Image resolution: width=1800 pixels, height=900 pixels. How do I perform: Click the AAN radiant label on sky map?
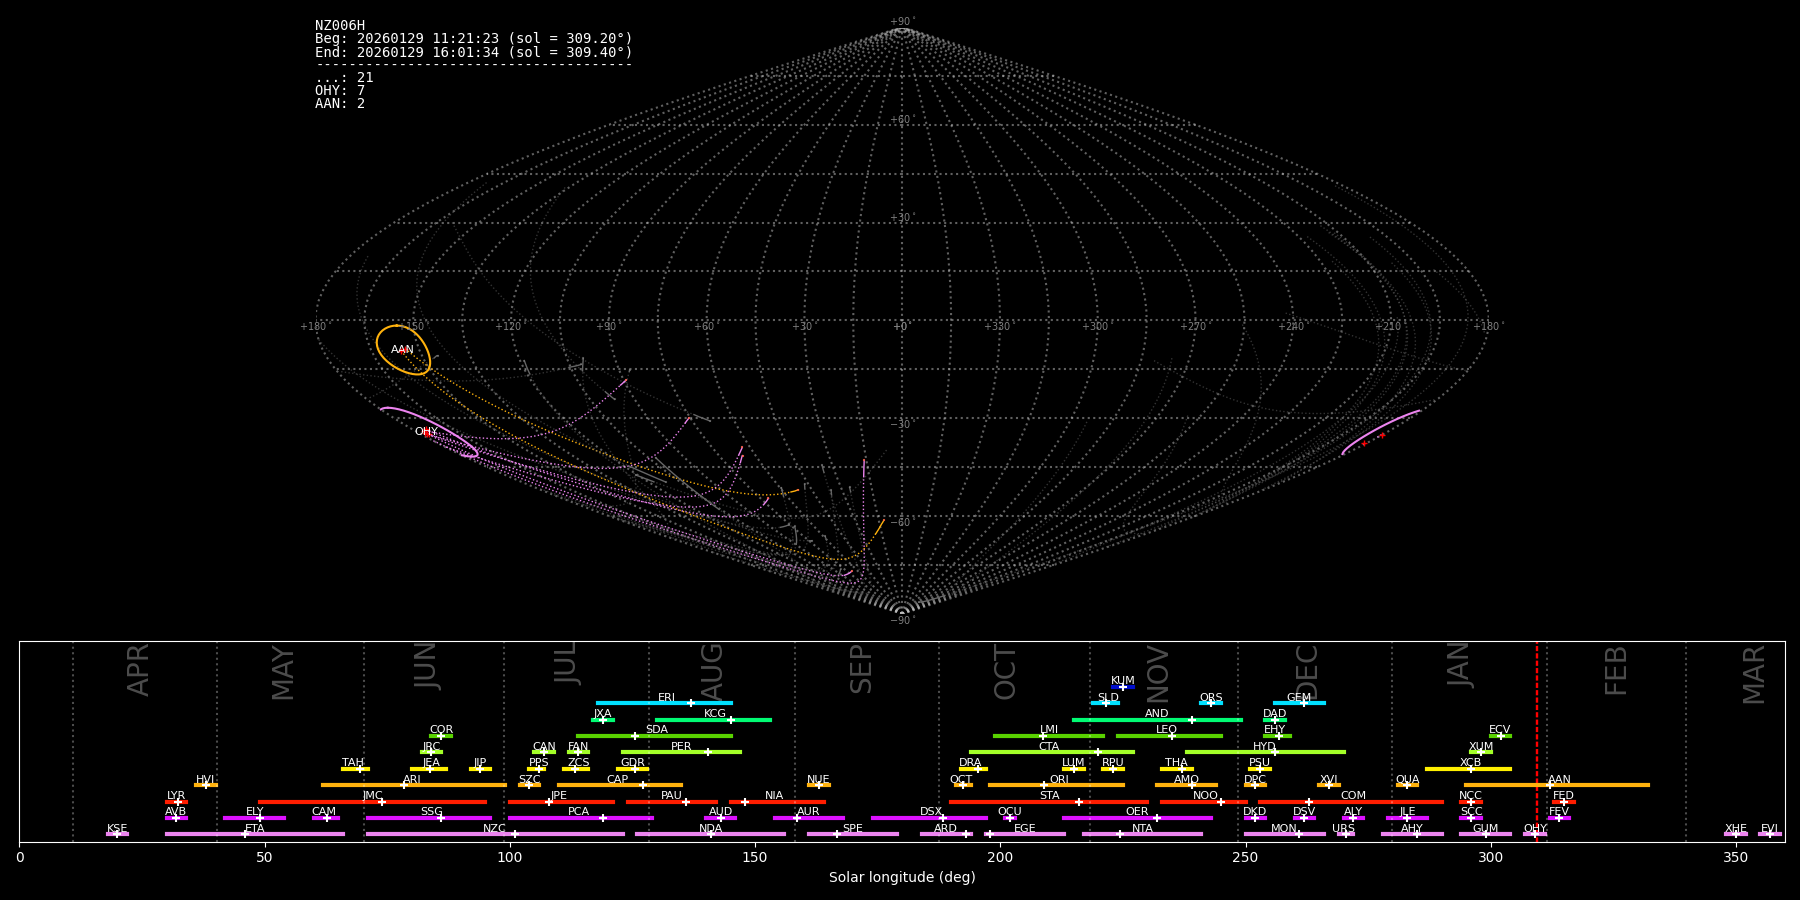pos(402,350)
